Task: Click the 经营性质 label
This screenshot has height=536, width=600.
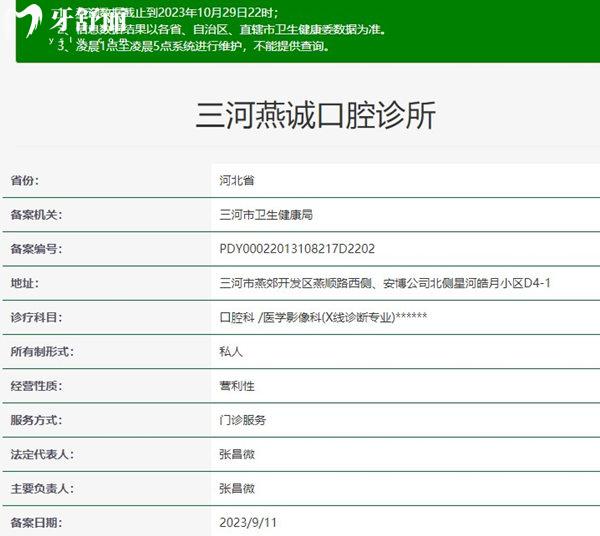Action: coord(36,386)
